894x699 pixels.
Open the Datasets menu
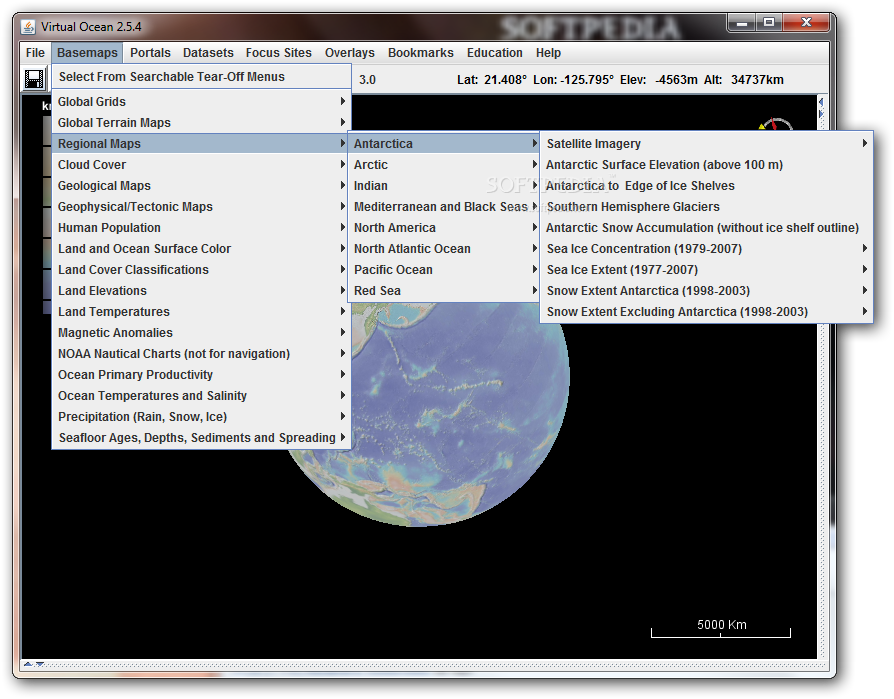208,53
